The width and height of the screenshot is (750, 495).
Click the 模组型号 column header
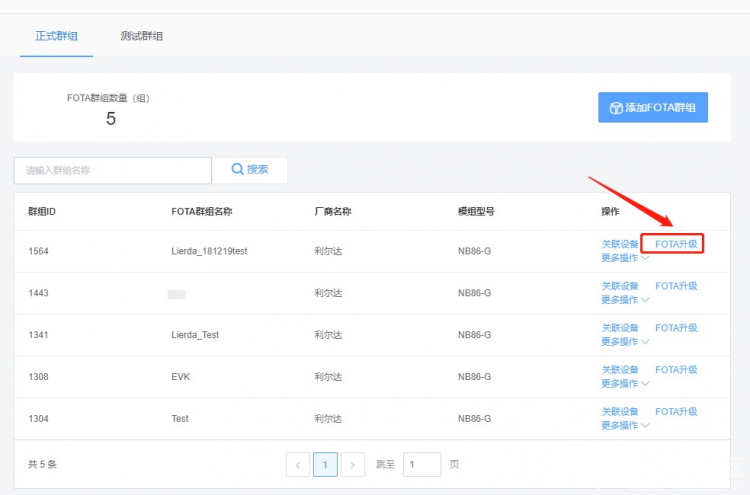coord(476,211)
